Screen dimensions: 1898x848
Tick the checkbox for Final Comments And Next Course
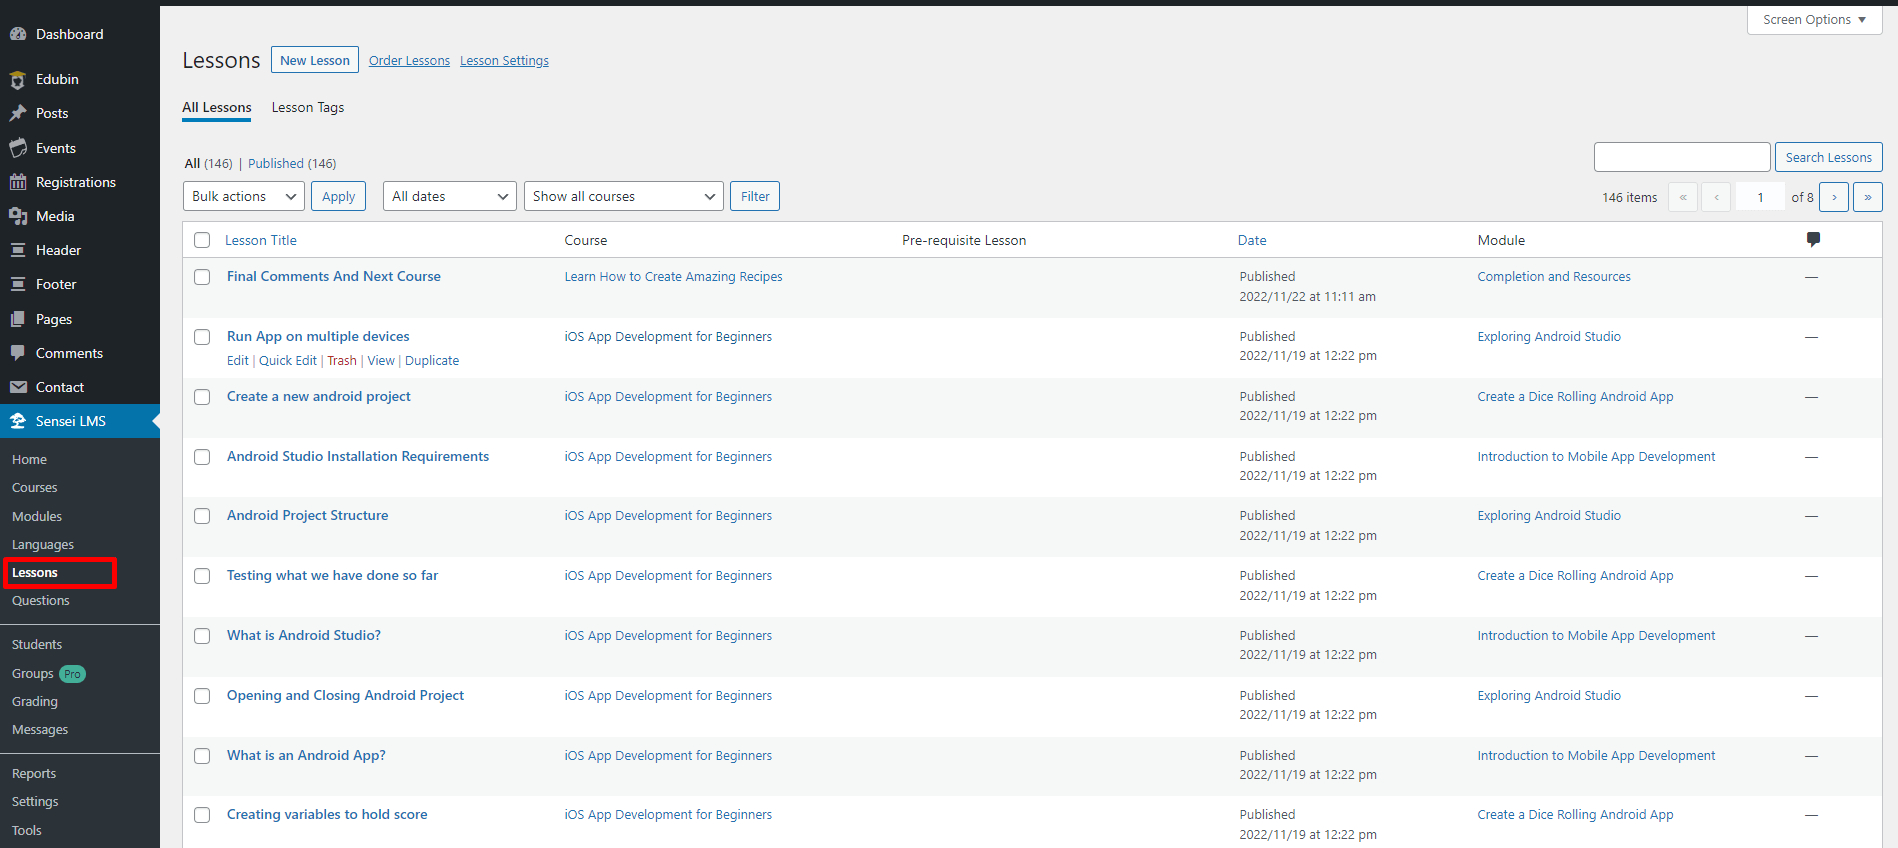coord(202,277)
